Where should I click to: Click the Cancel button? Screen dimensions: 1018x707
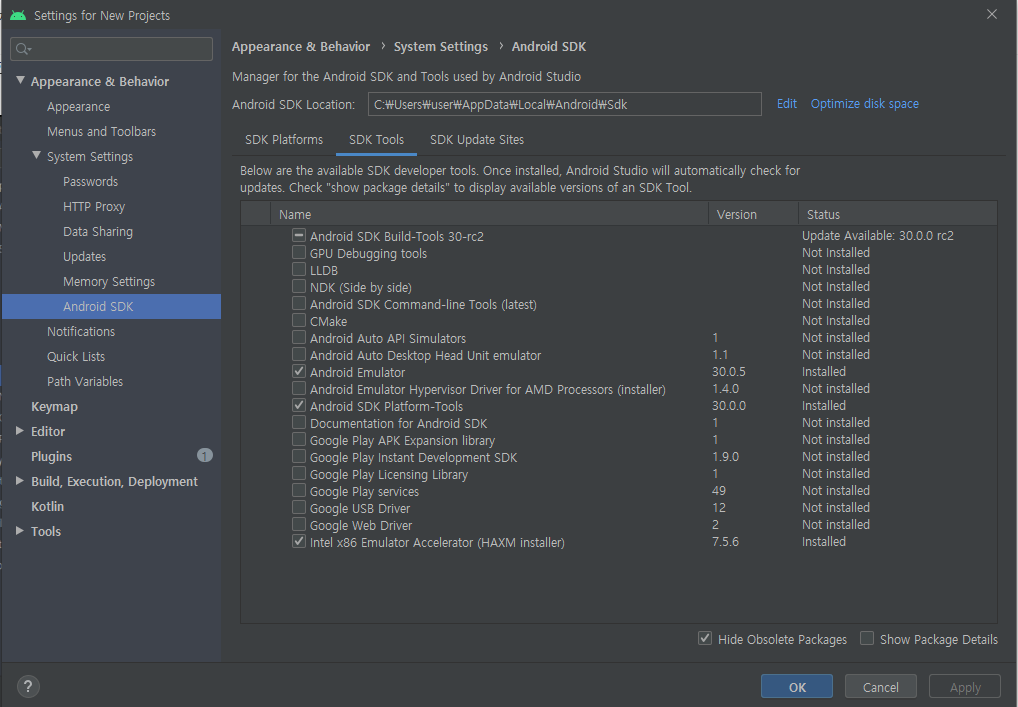(880, 687)
